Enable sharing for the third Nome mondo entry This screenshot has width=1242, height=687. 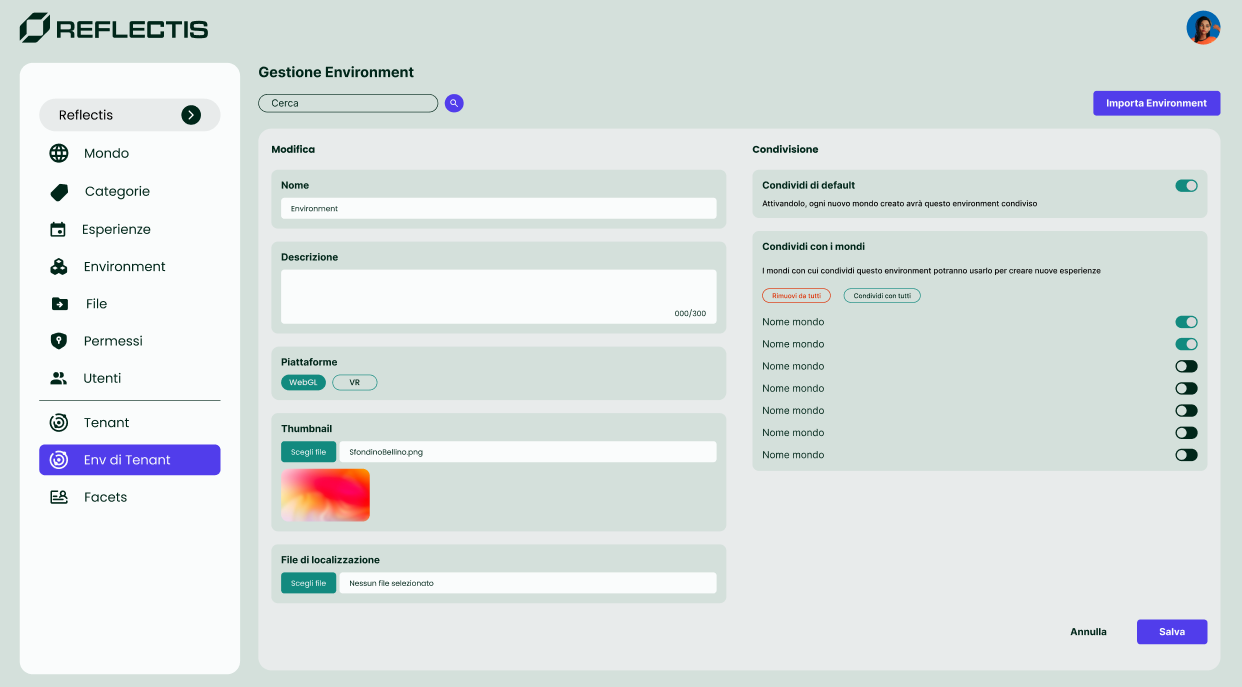1186,366
